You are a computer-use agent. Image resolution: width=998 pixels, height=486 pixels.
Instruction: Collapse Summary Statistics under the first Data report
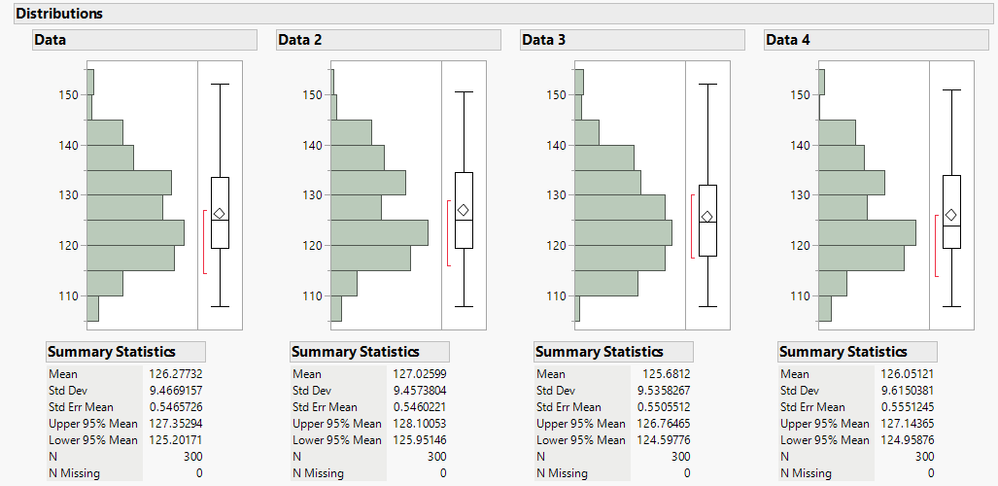pyautogui.click(x=111, y=352)
